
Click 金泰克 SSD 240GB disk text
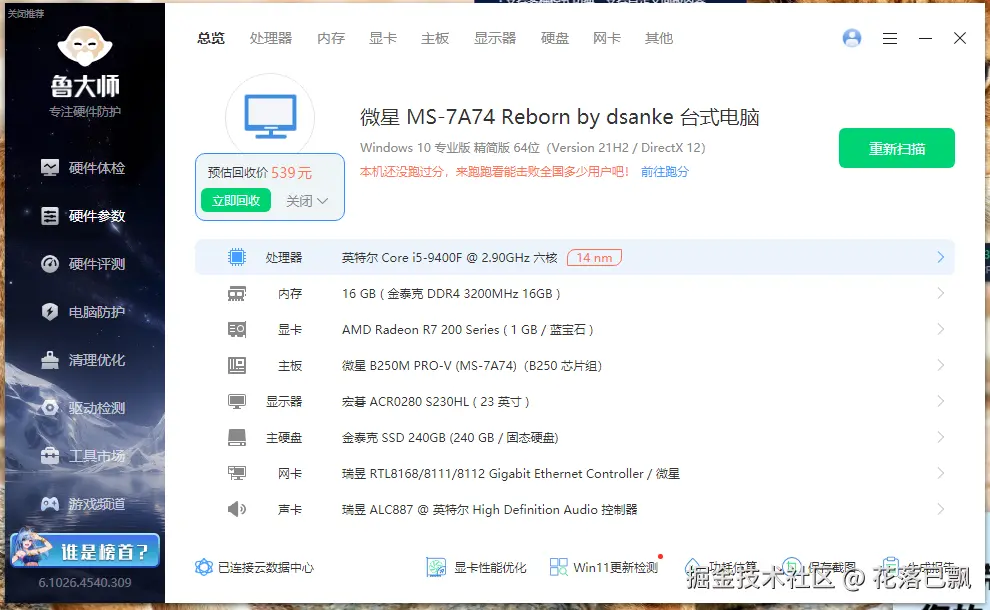[450, 438]
